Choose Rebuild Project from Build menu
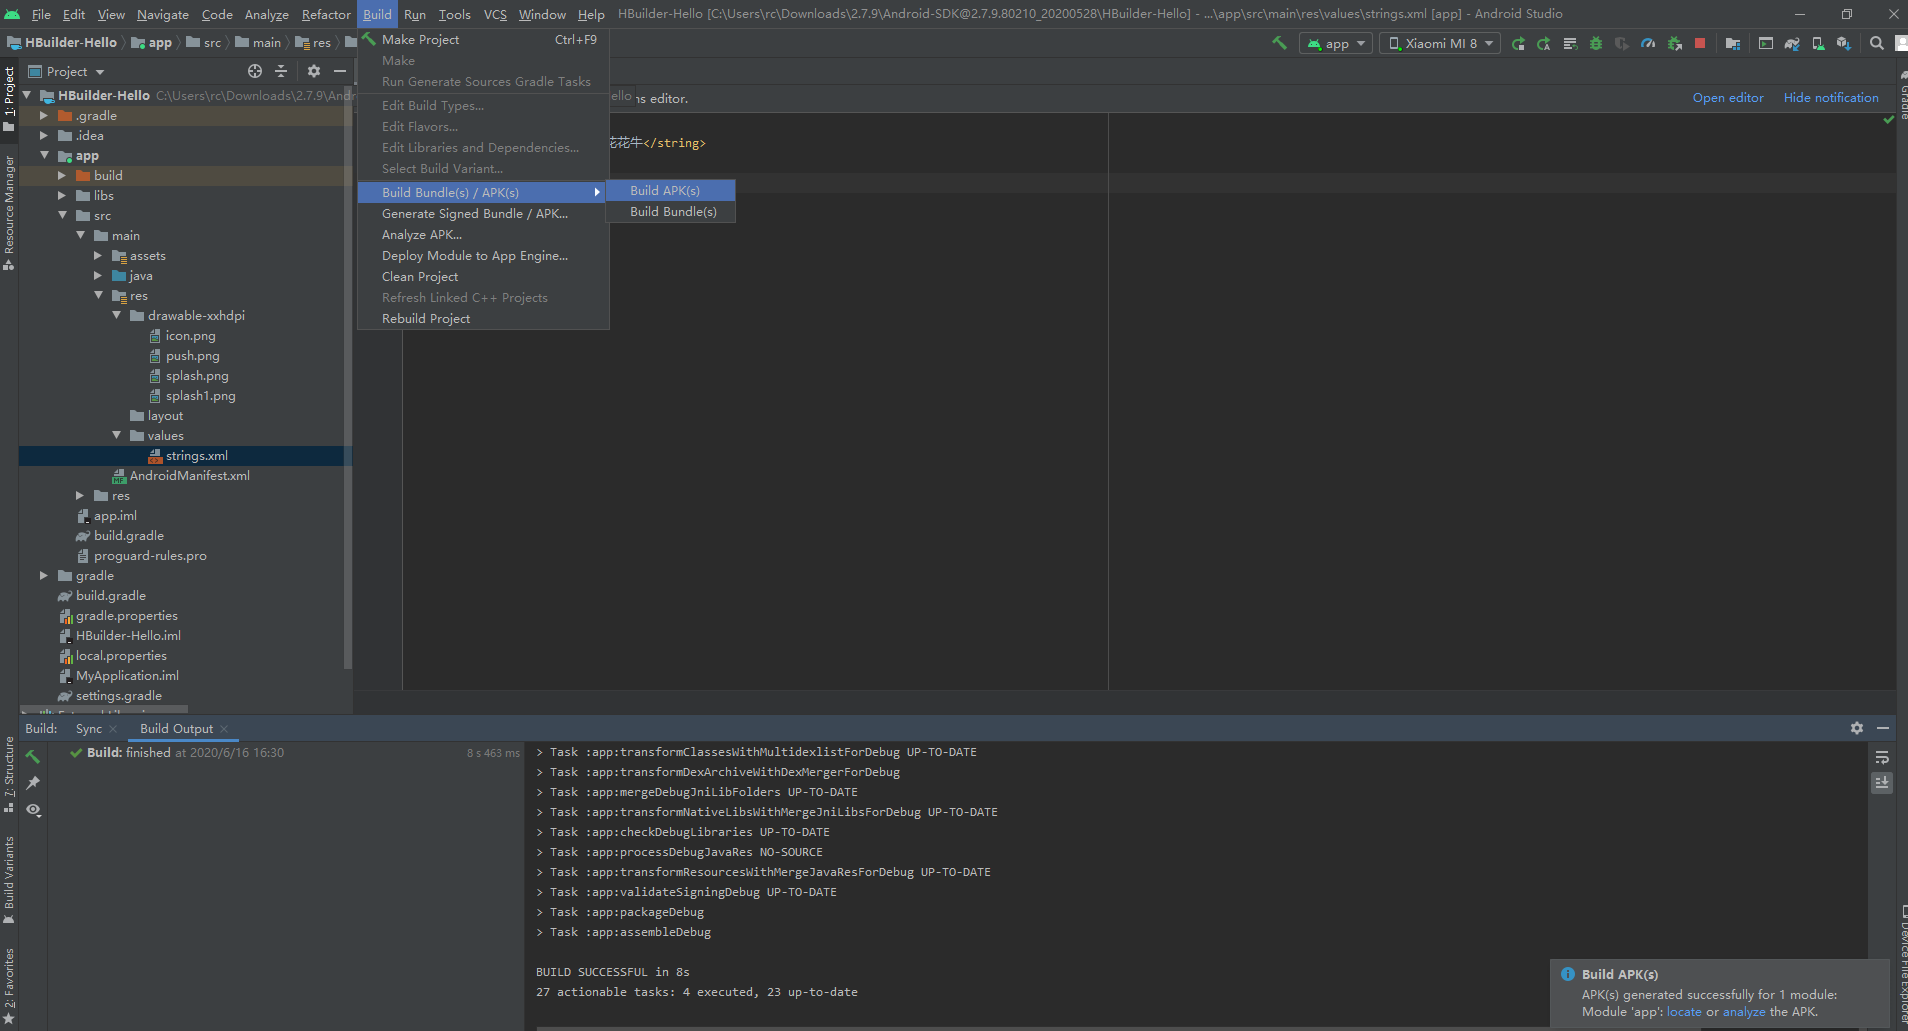Viewport: 1908px width, 1031px height. pyautogui.click(x=426, y=318)
